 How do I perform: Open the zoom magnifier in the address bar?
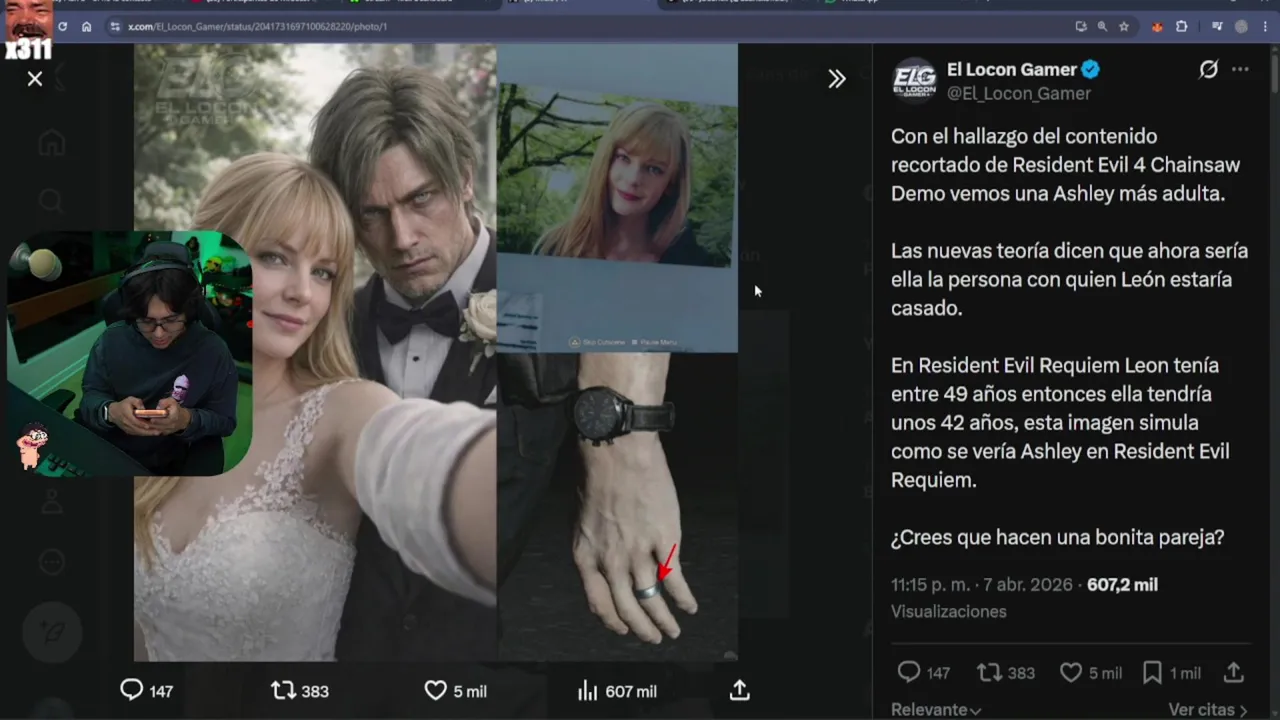[1102, 27]
